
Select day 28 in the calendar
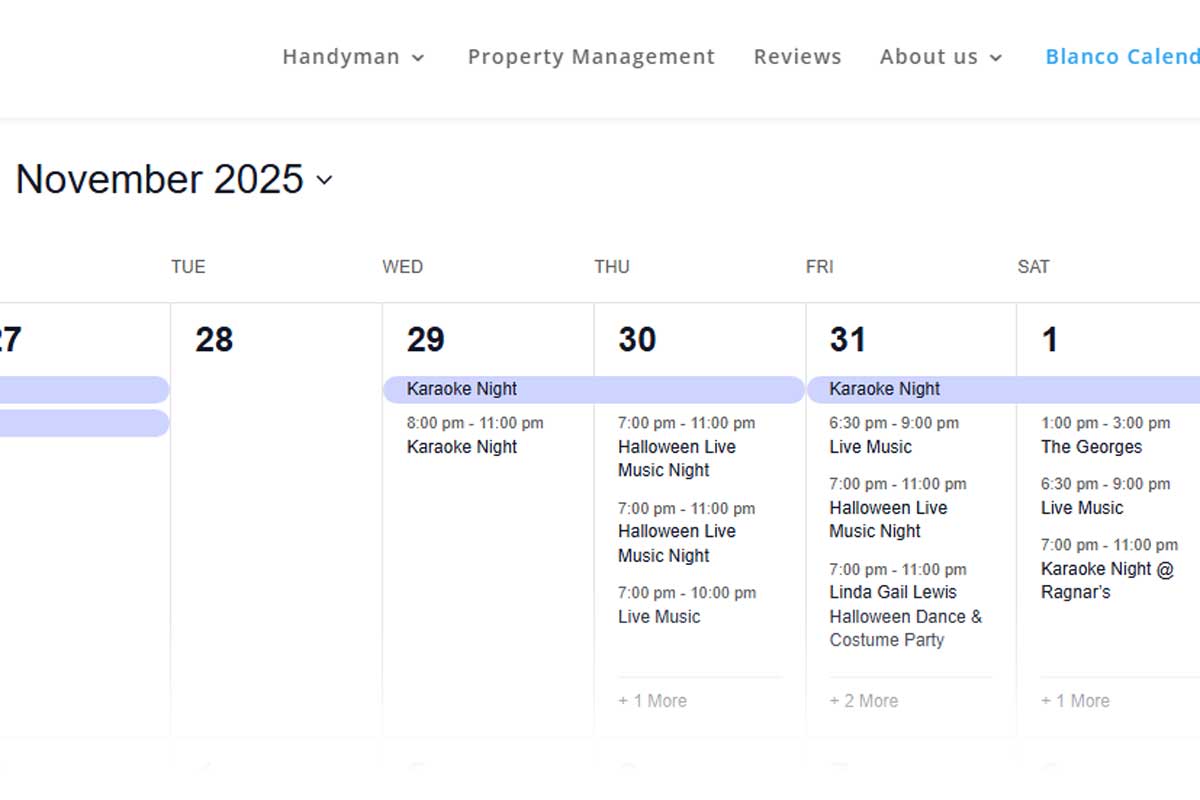pos(214,340)
